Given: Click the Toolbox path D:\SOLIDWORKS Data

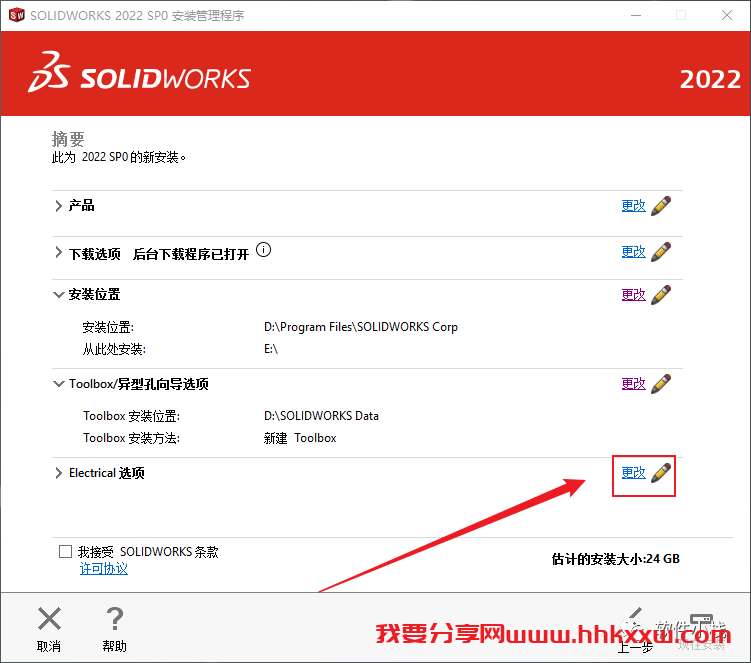Looking at the screenshot, I should (x=321, y=416).
